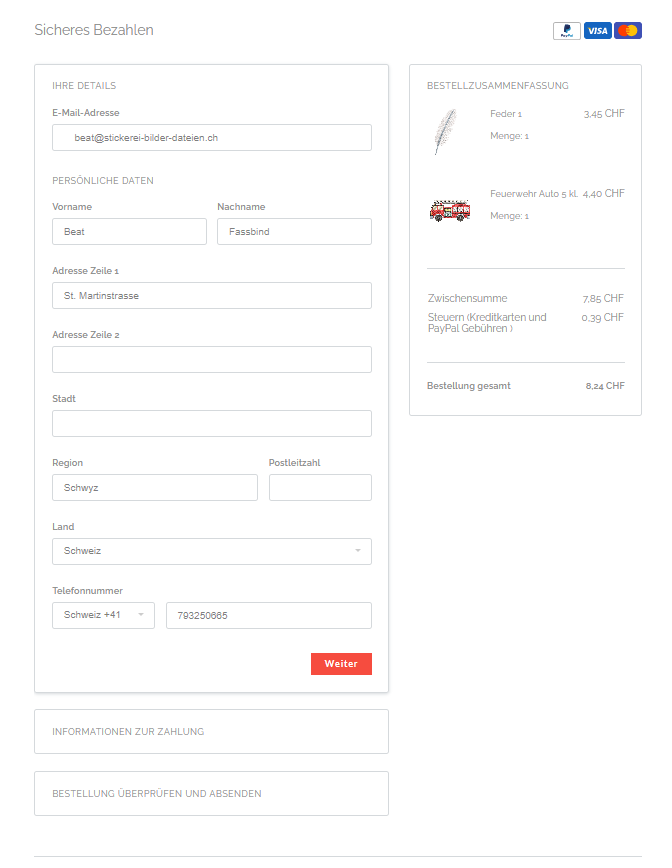Open the Land country dropdown
The image size is (672, 868).
pyautogui.click(x=211, y=551)
